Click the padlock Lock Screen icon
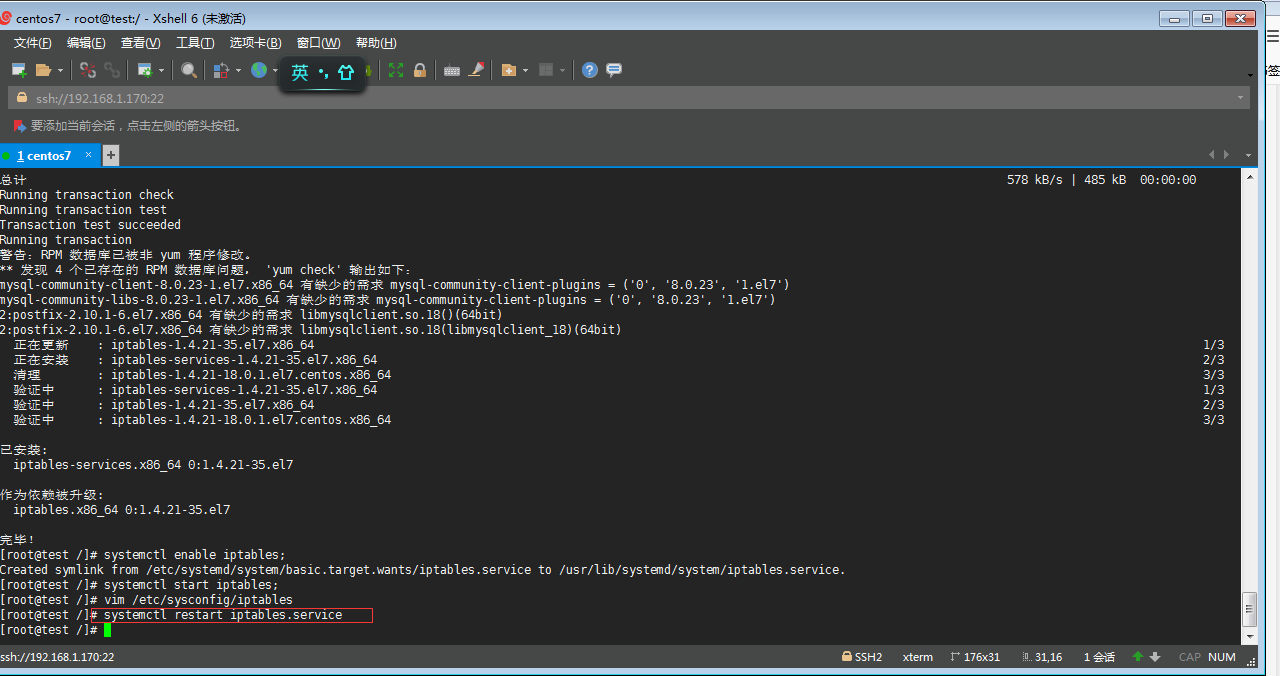This screenshot has width=1280, height=676. pyautogui.click(x=420, y=70)
